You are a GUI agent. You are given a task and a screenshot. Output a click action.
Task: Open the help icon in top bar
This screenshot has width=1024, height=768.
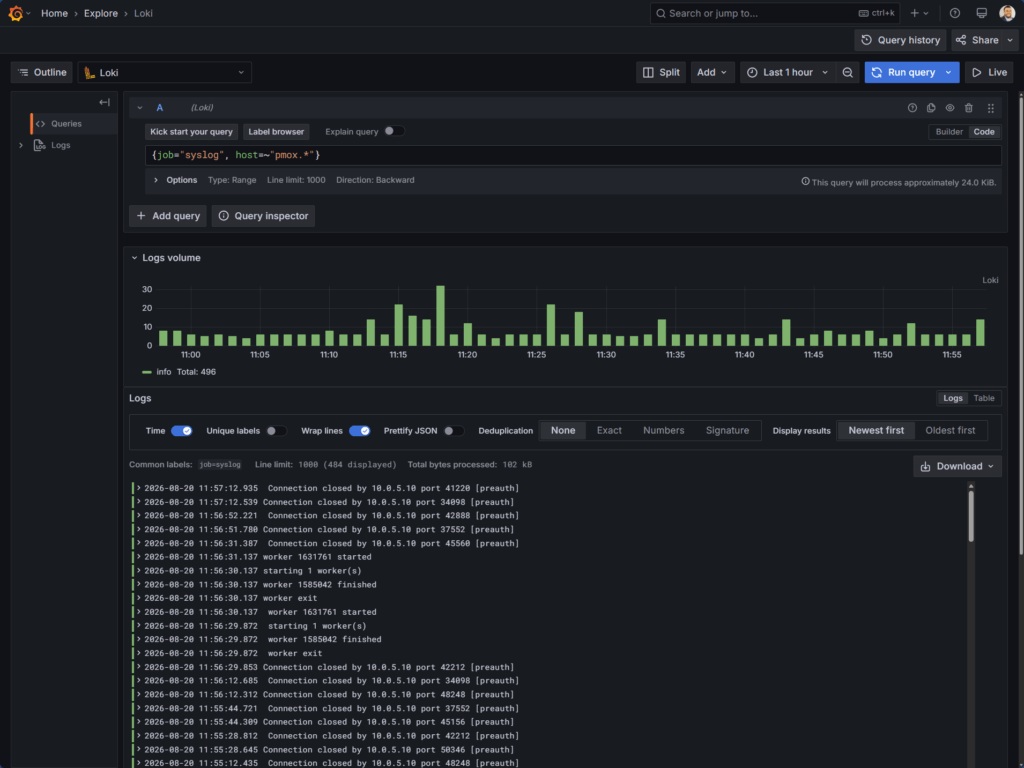(x=955, y=13)
